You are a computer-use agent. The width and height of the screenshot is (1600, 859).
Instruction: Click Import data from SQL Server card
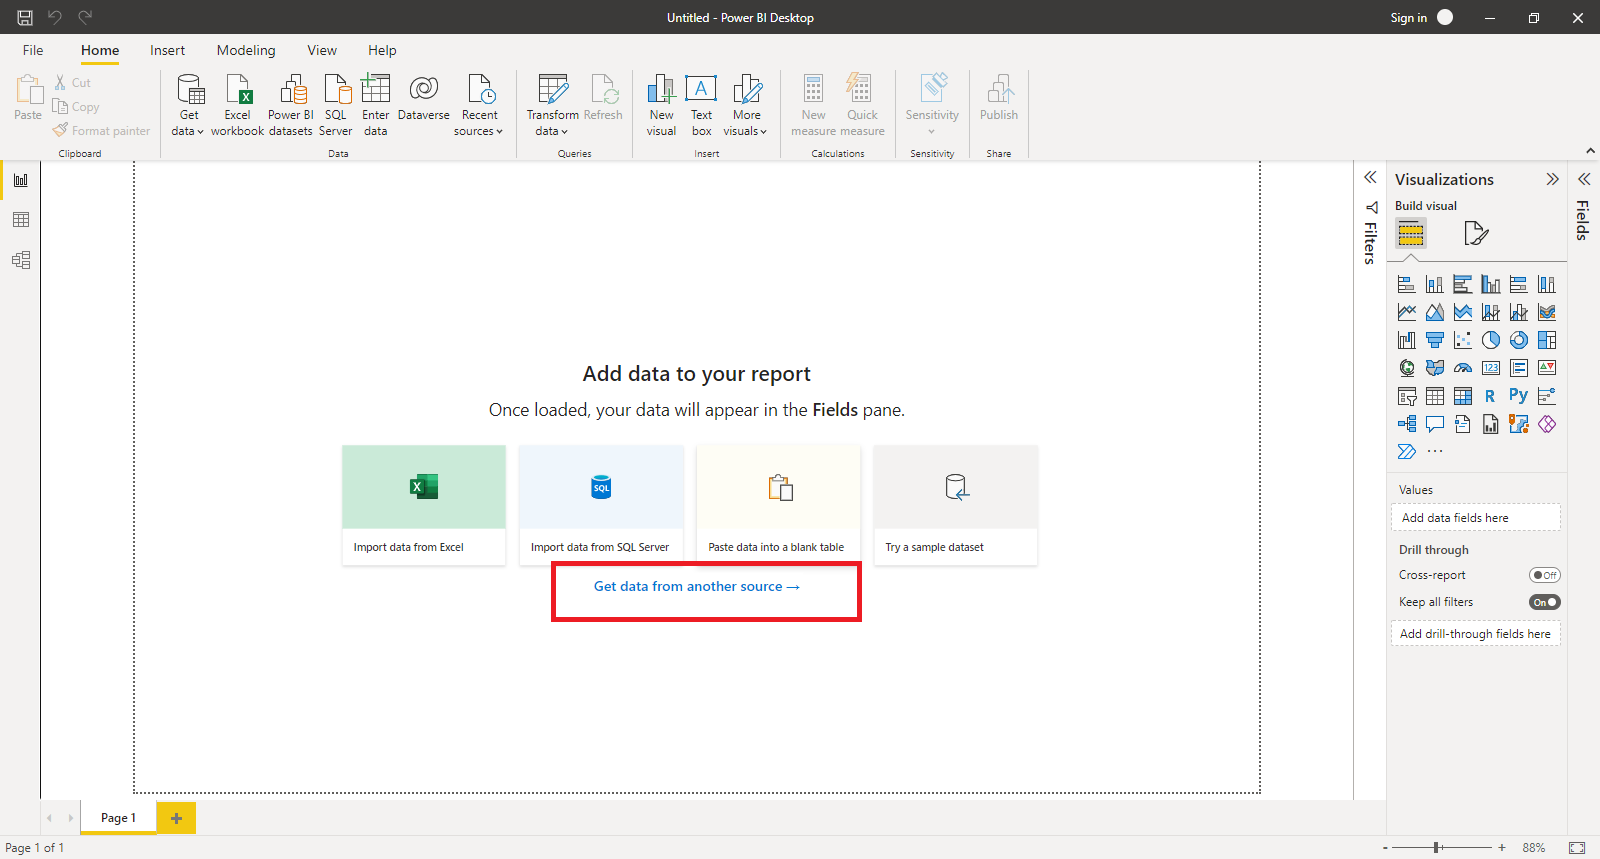[601, 505]
